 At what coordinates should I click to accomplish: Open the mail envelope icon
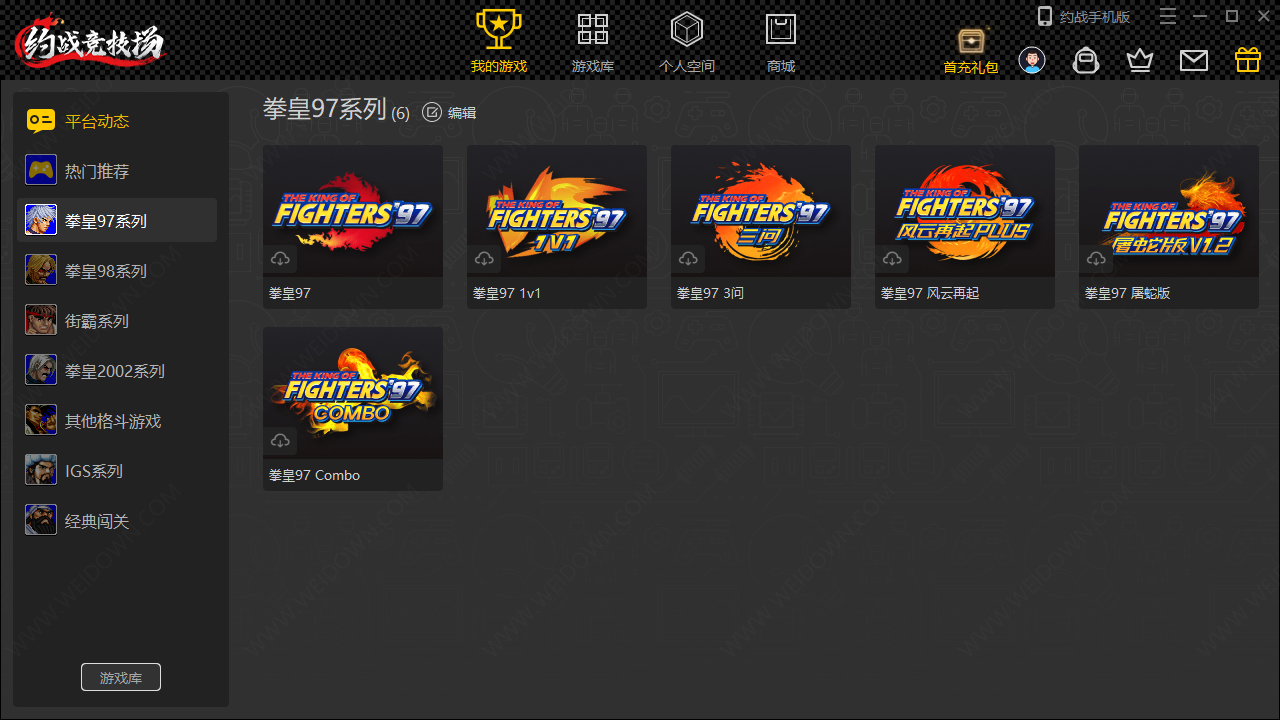point(1193,60)
